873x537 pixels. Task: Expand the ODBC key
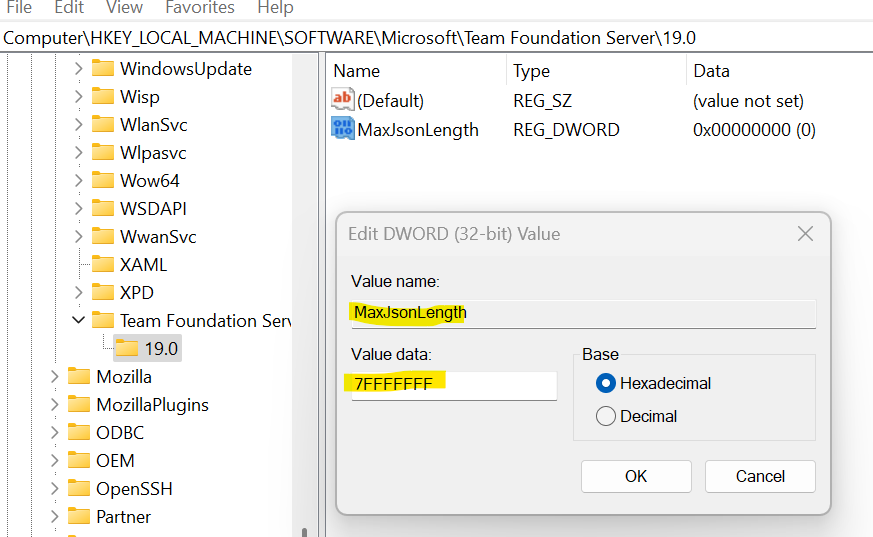[x=55, y=432]
